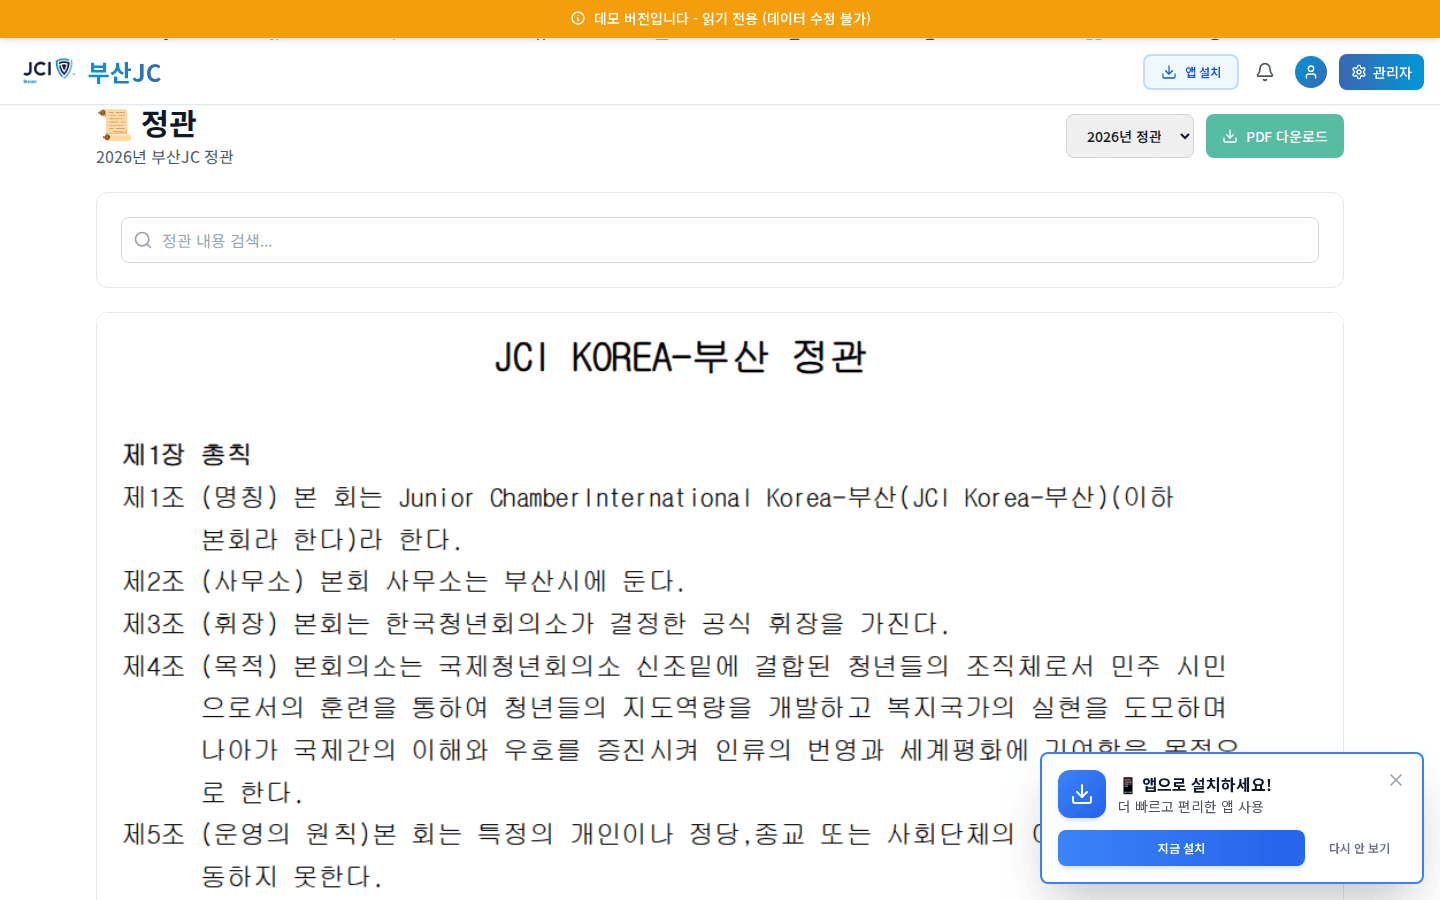Click the 정관 내용 검색 search field
1440x900 pixels.
click(x=700, y=240)
